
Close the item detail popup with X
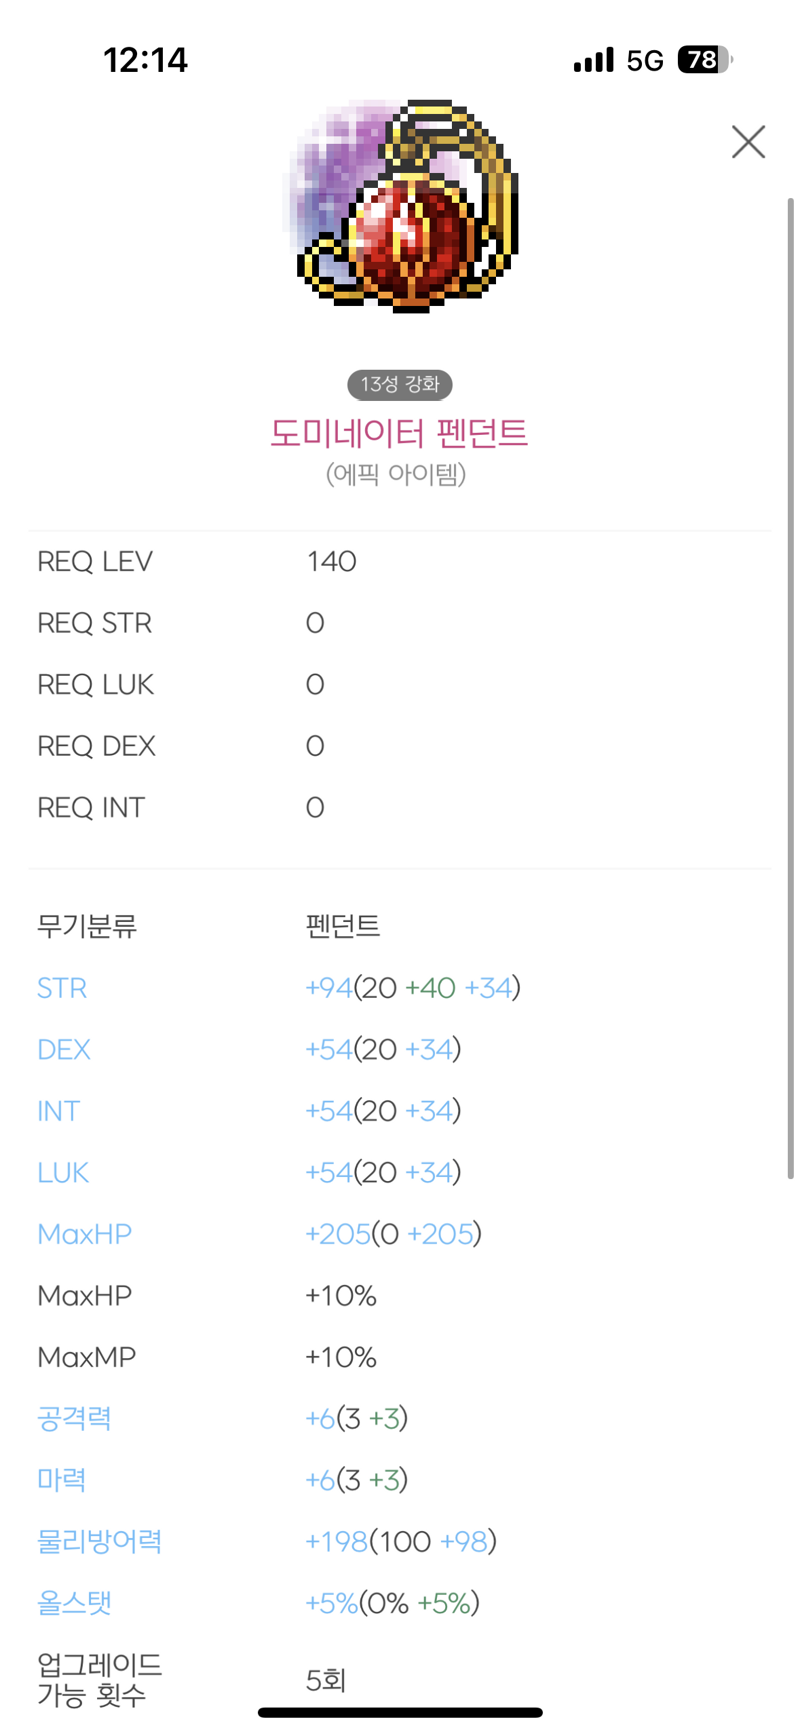tap(748, 142)
